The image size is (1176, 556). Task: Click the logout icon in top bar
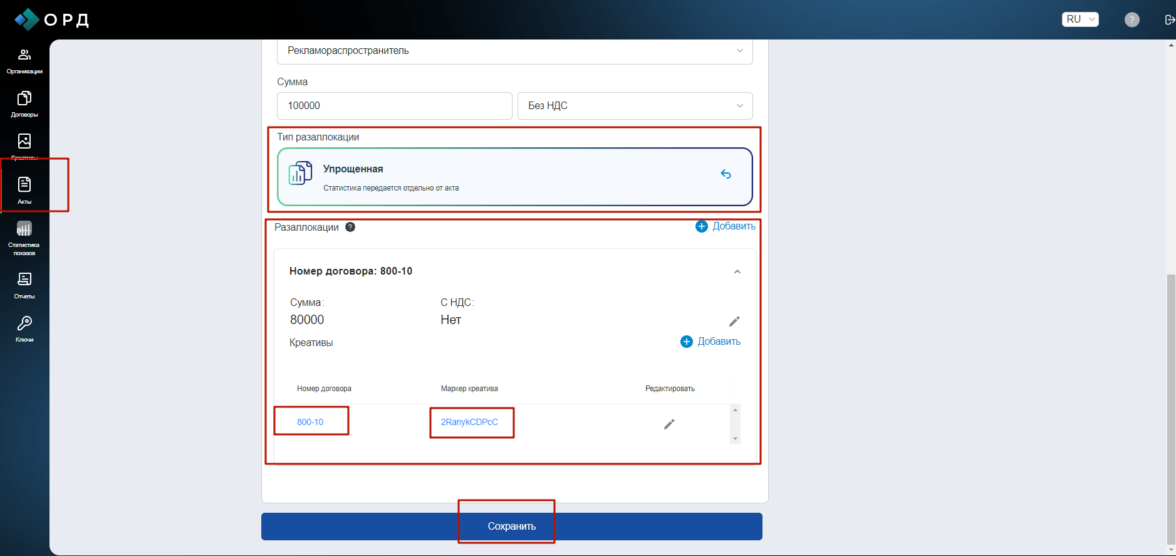coord(1167,19)
